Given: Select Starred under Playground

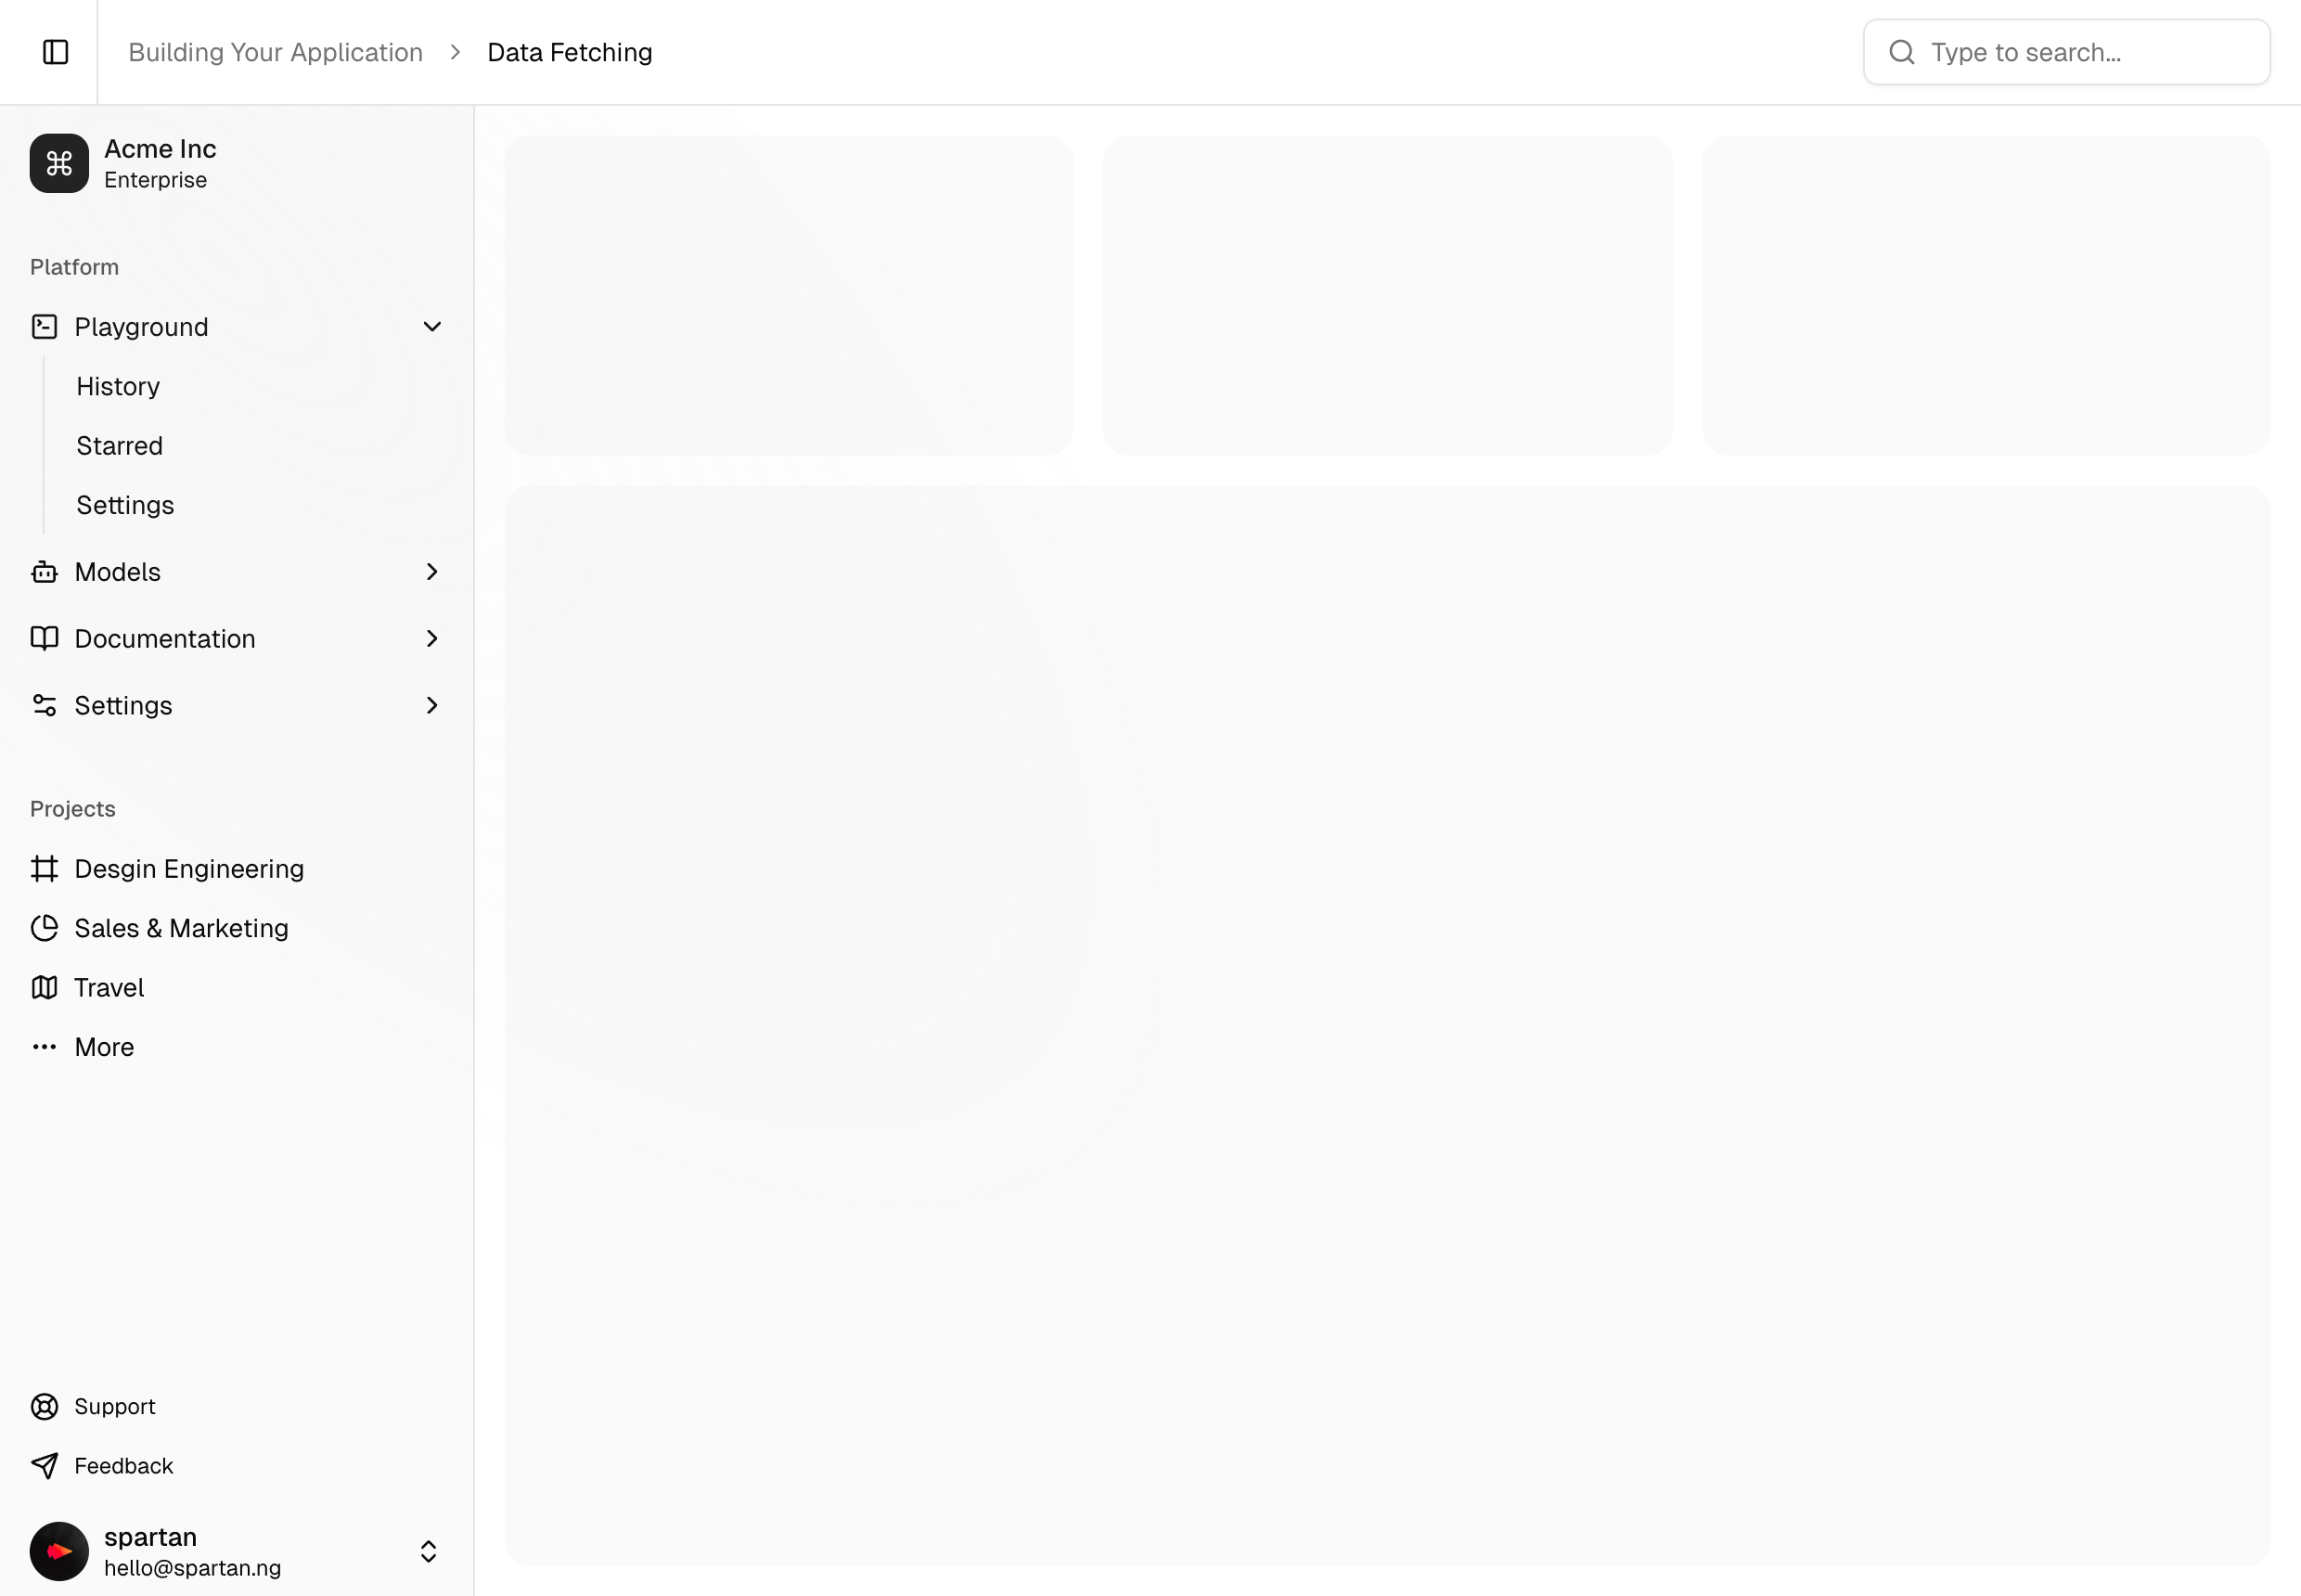Looking at the screenshot, I should coord(119,445).
